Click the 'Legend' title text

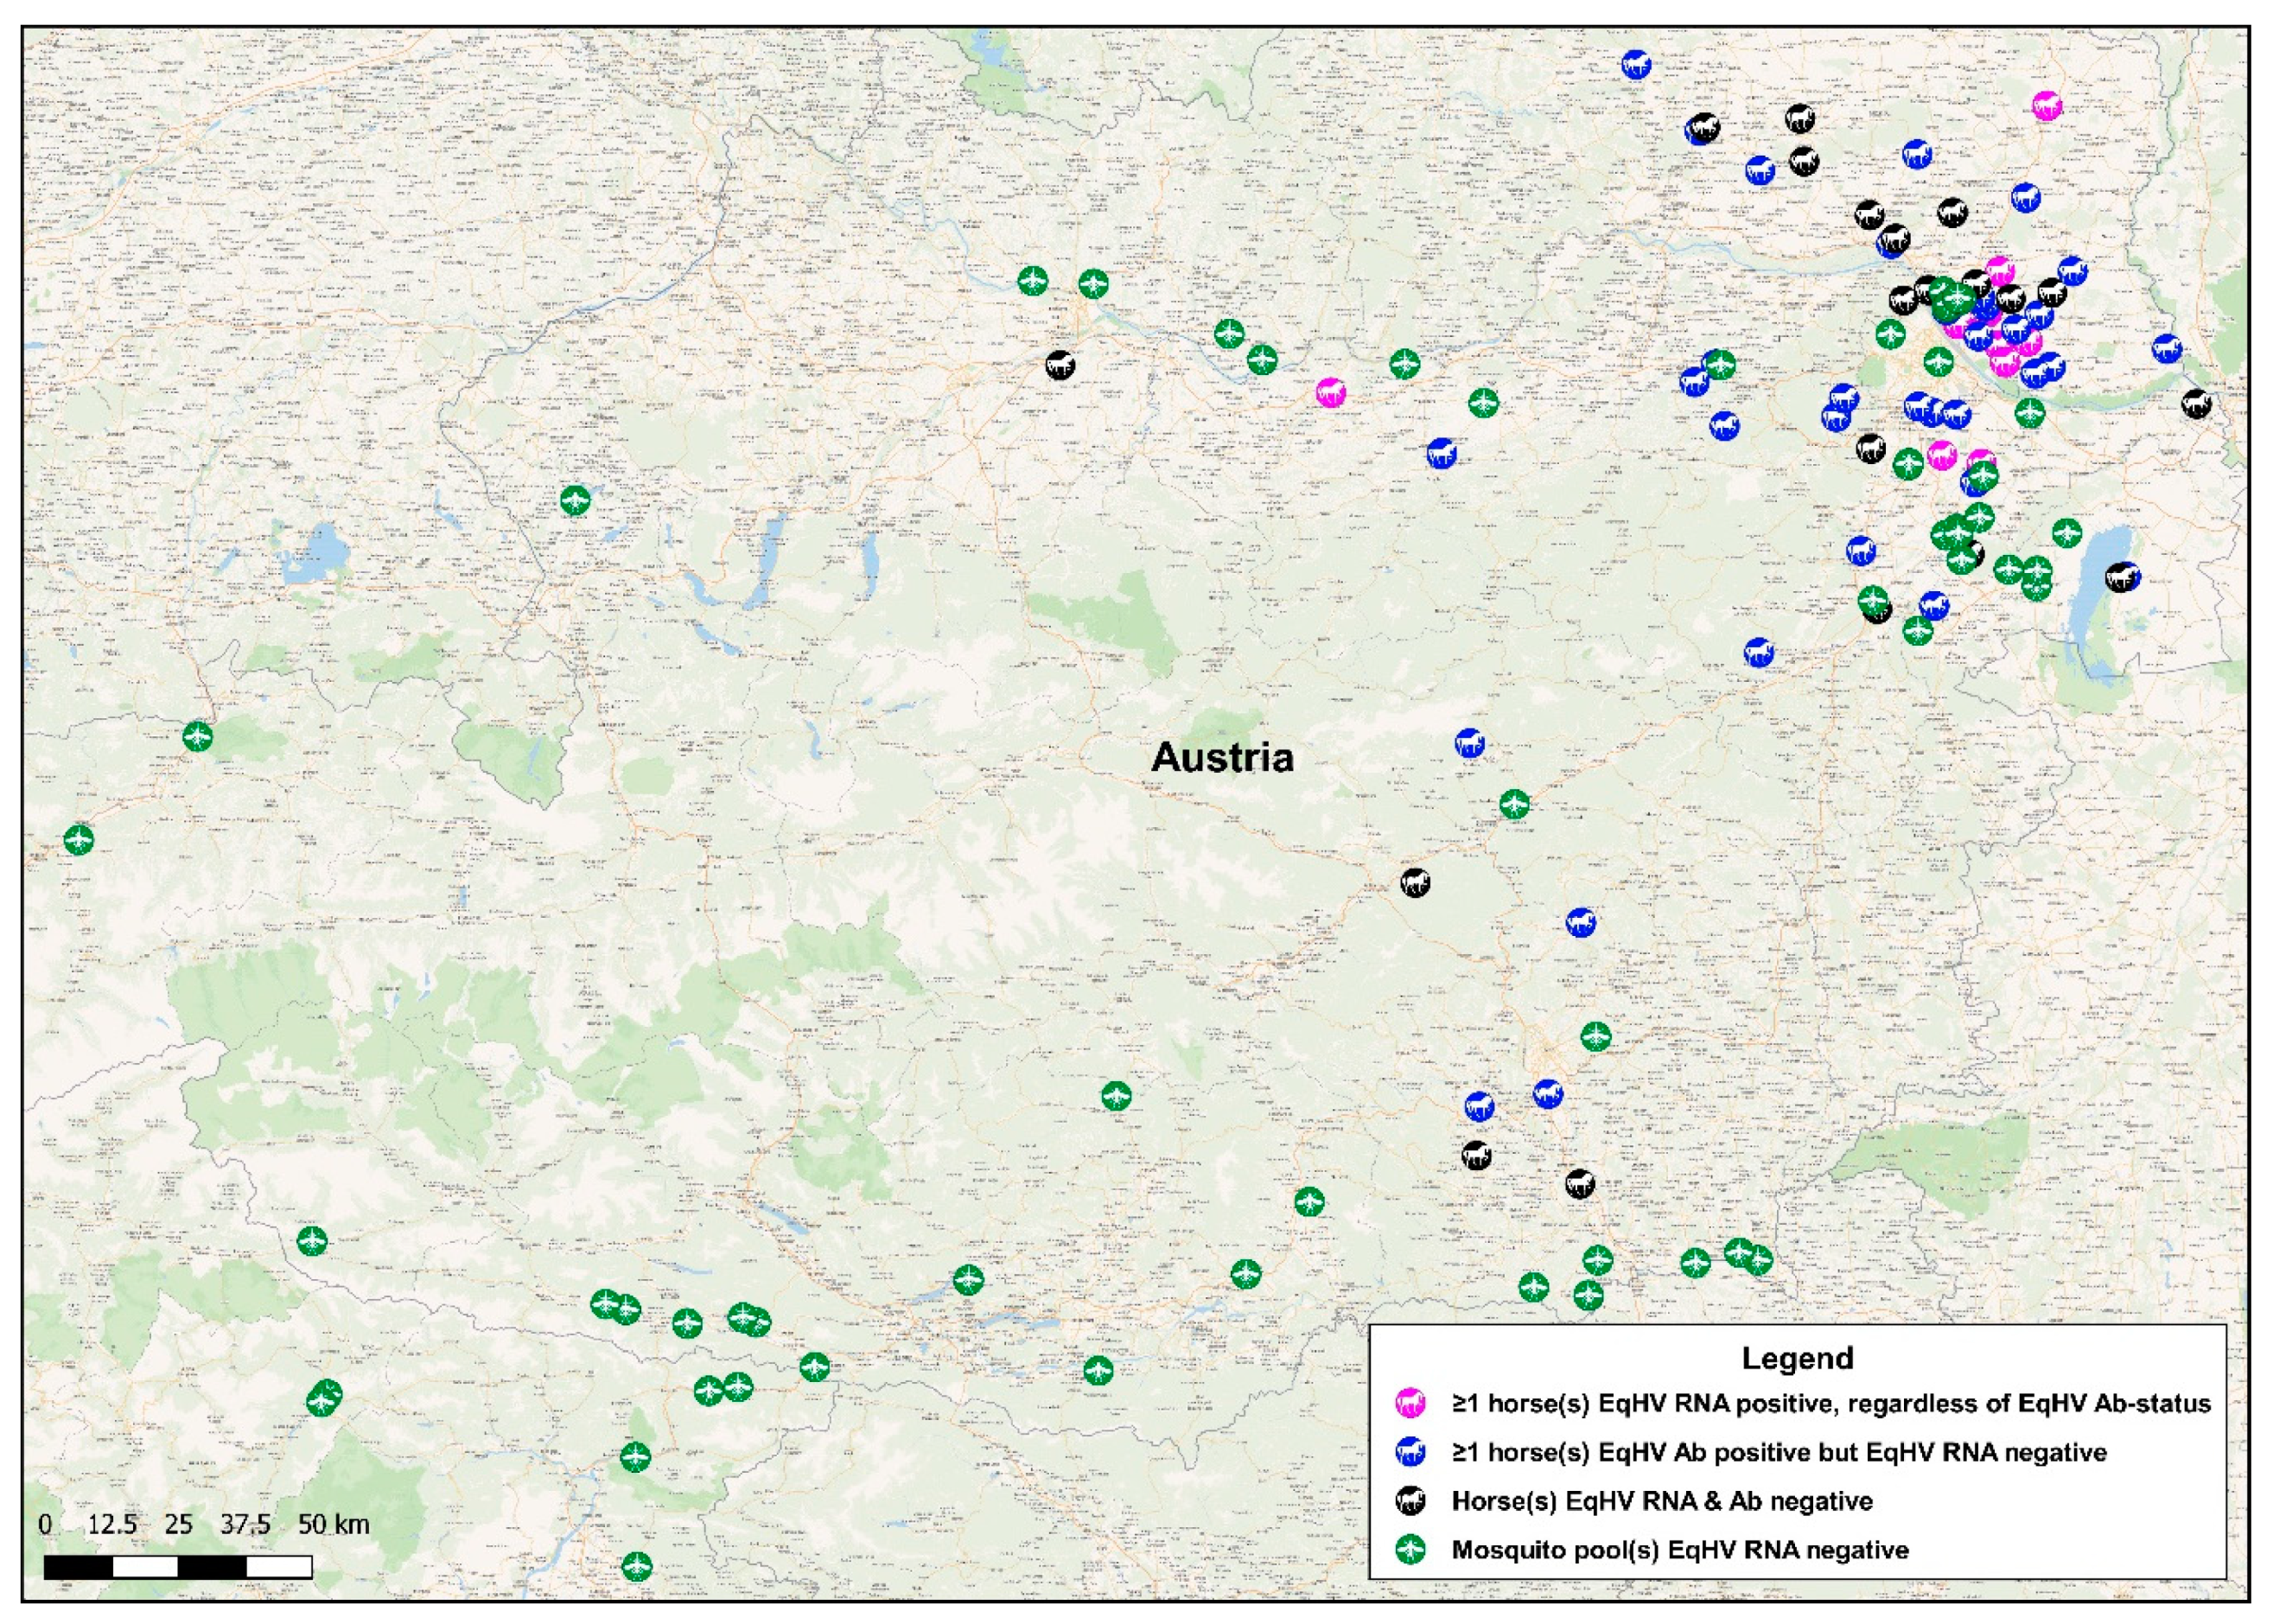click(1797, 1357)
